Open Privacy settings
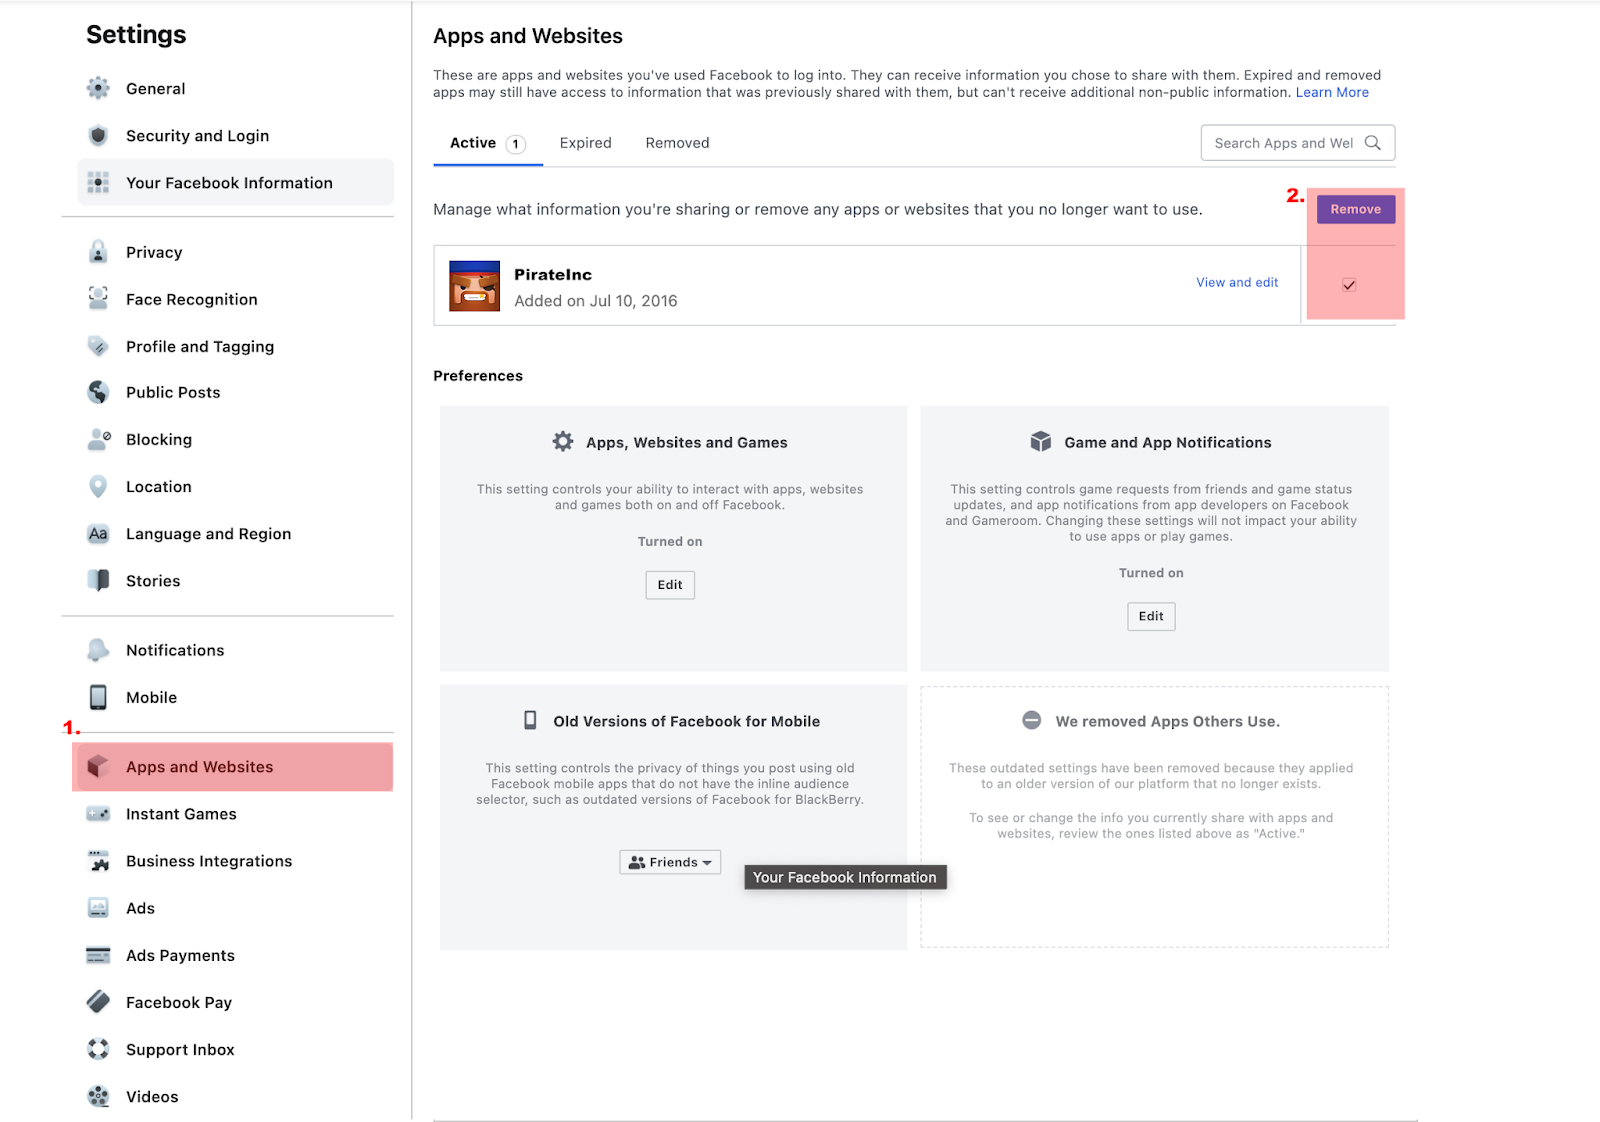Viewport: 1600px width, 1122px height. [x=235, y=252]
